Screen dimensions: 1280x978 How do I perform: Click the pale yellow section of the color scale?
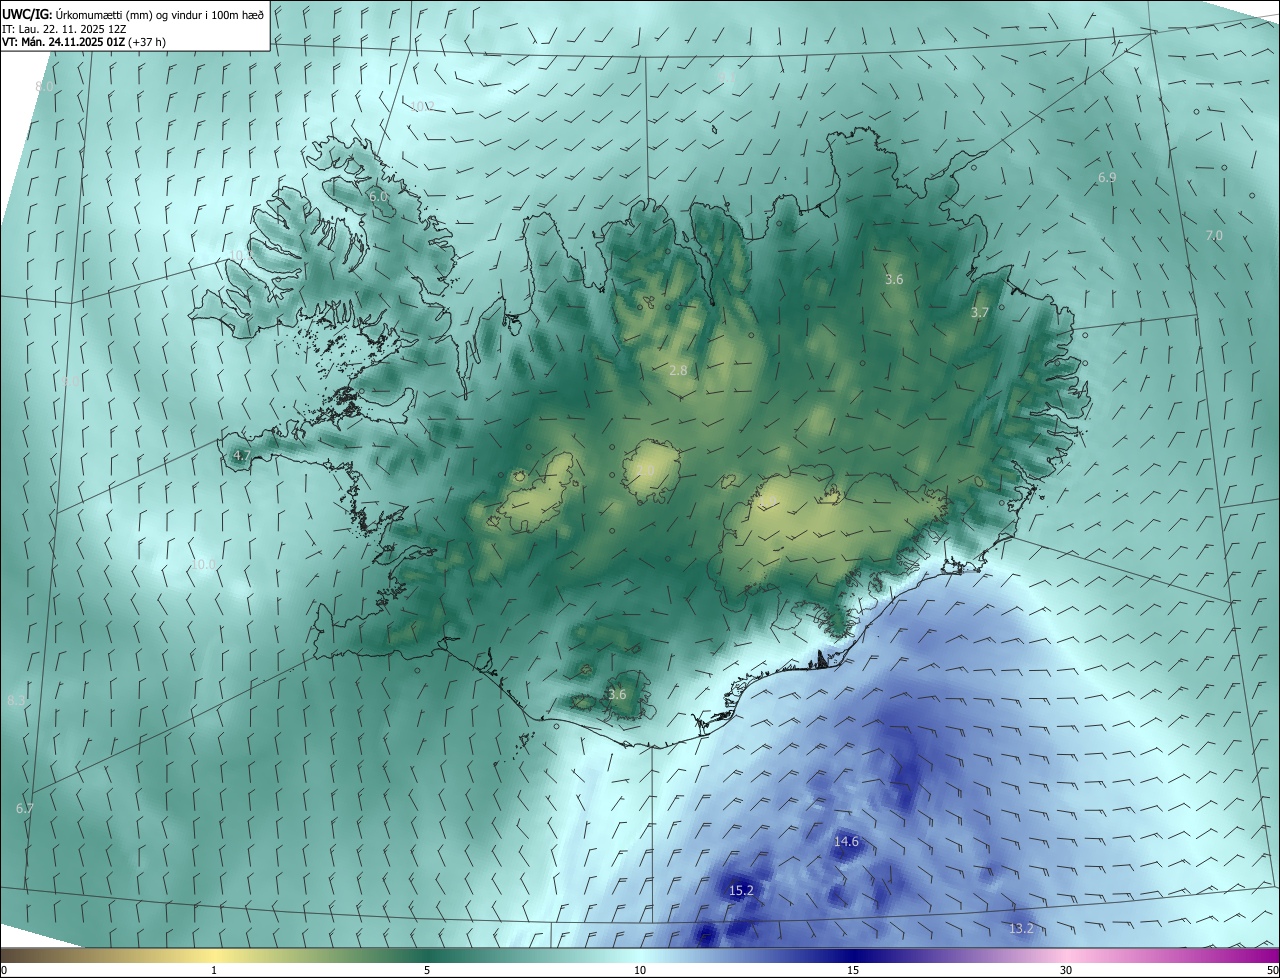point(214,955)
